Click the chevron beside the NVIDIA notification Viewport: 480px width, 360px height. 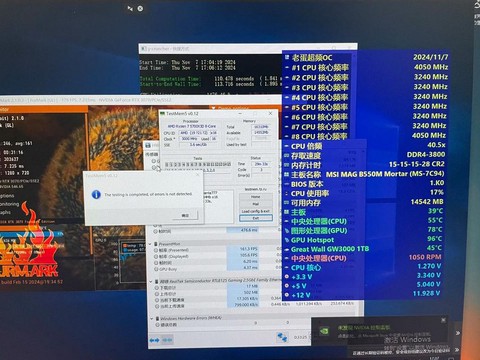pos(458,333)
